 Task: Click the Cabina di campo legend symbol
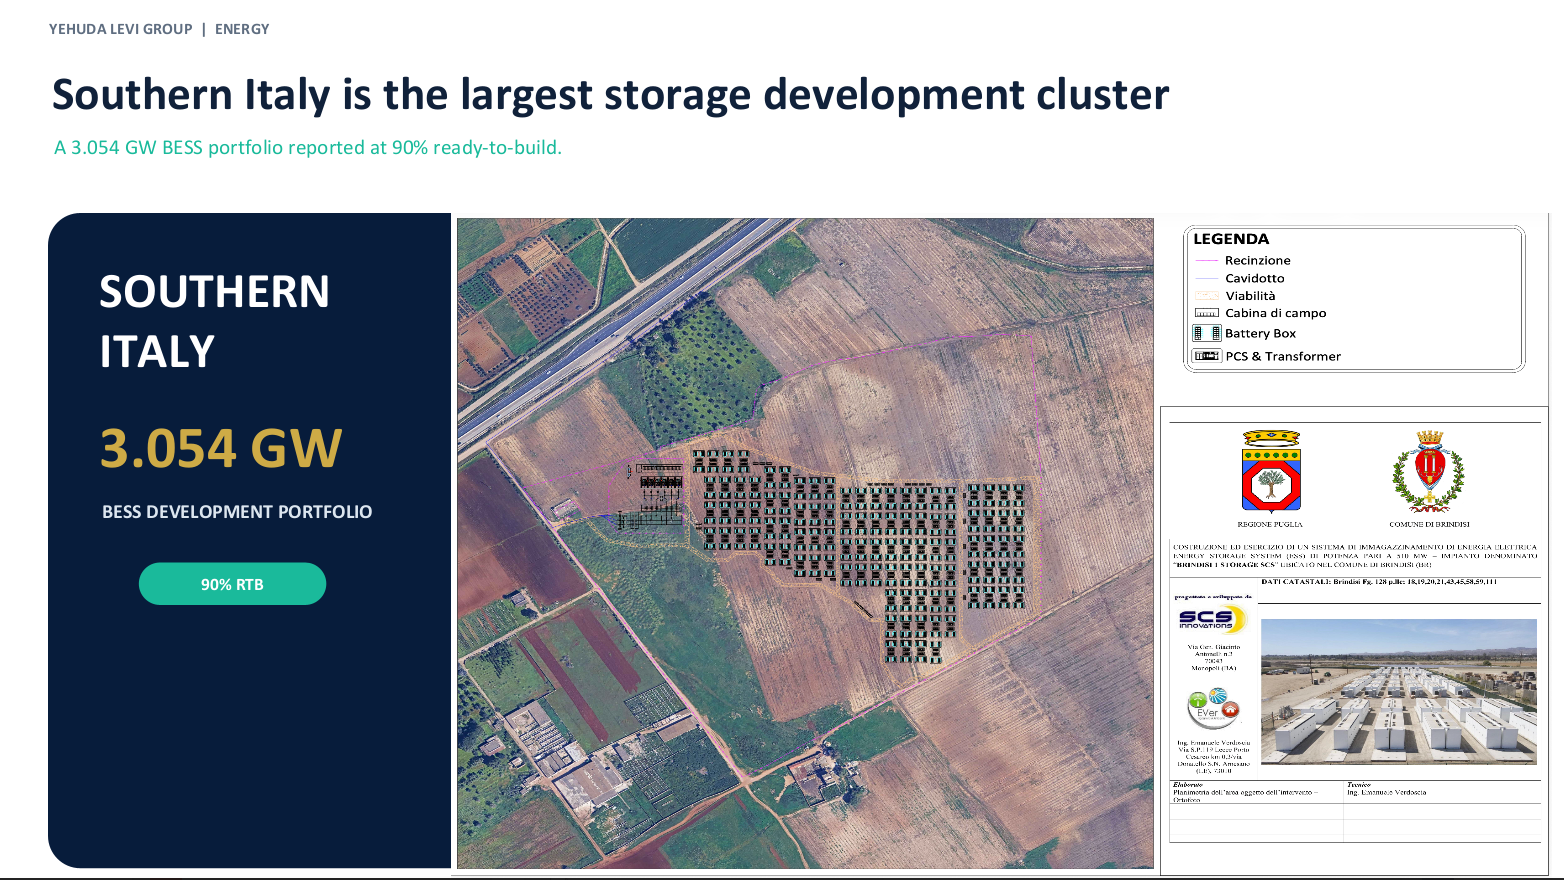(x=1207, y=313)
